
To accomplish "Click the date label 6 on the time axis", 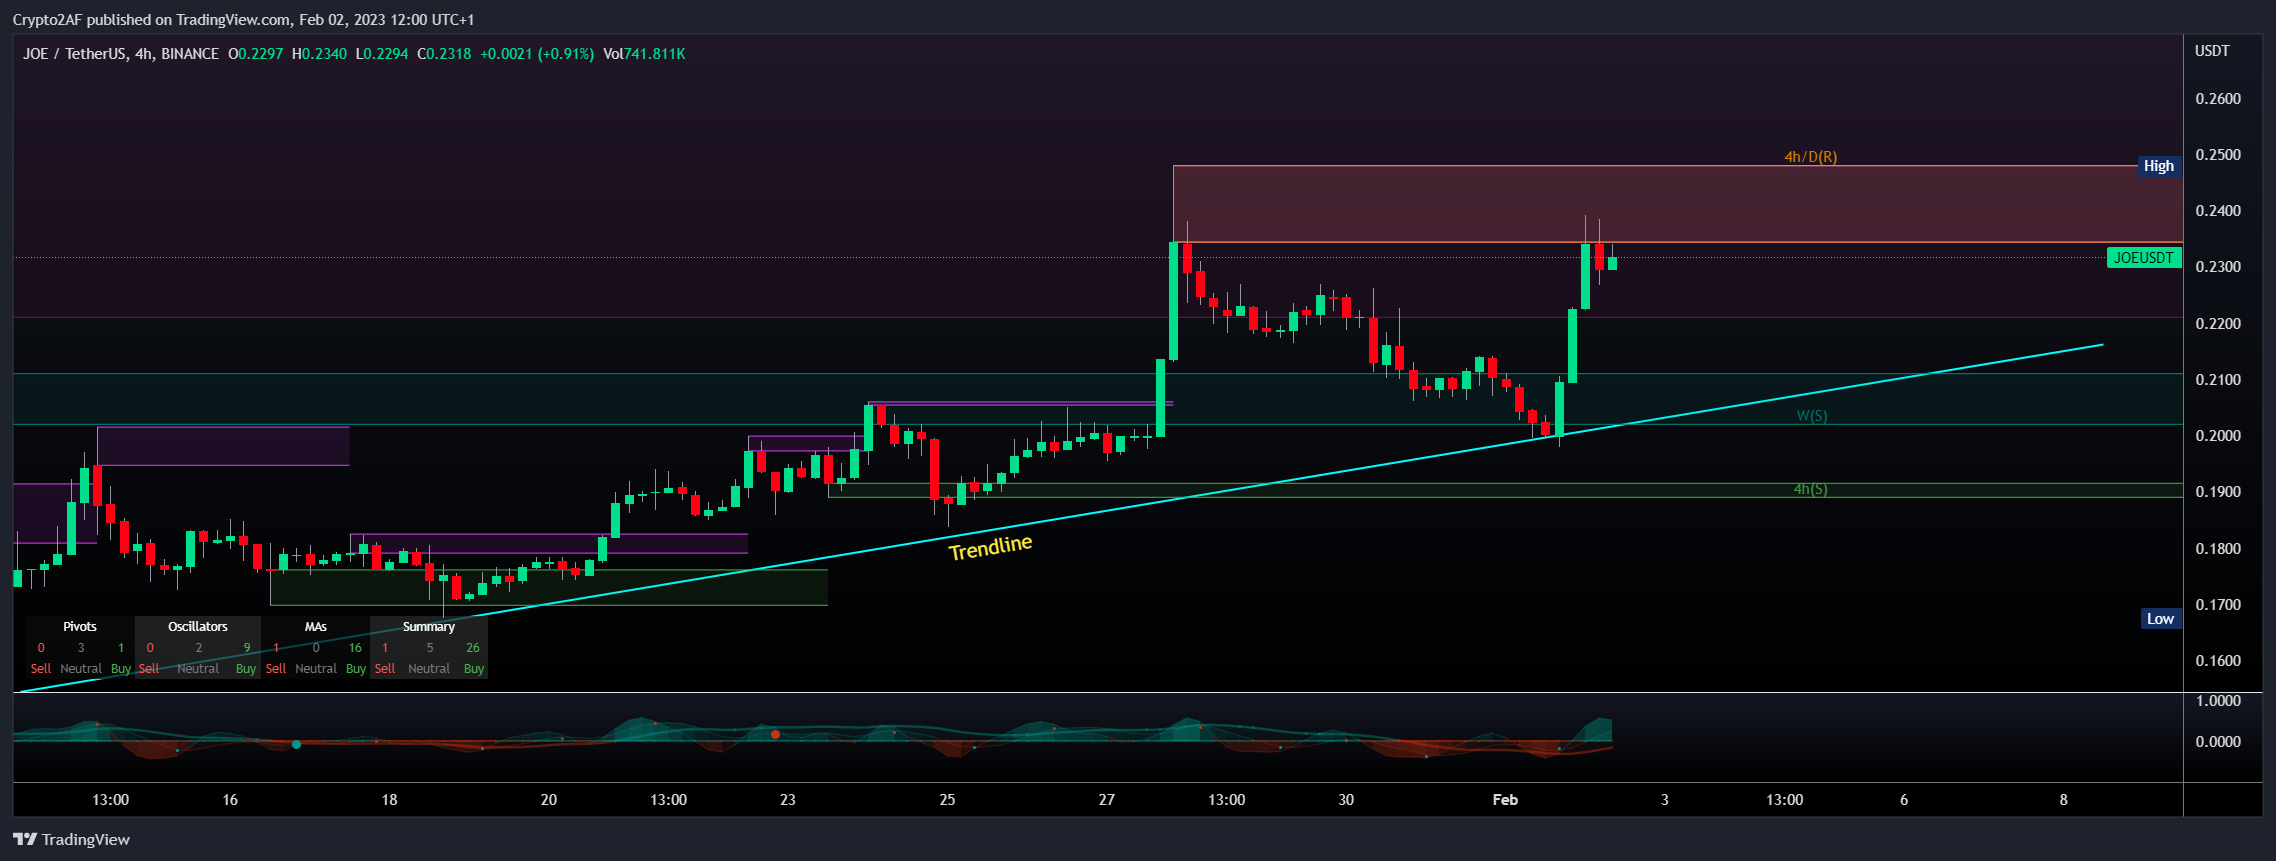I will [x=1904, y=800].
